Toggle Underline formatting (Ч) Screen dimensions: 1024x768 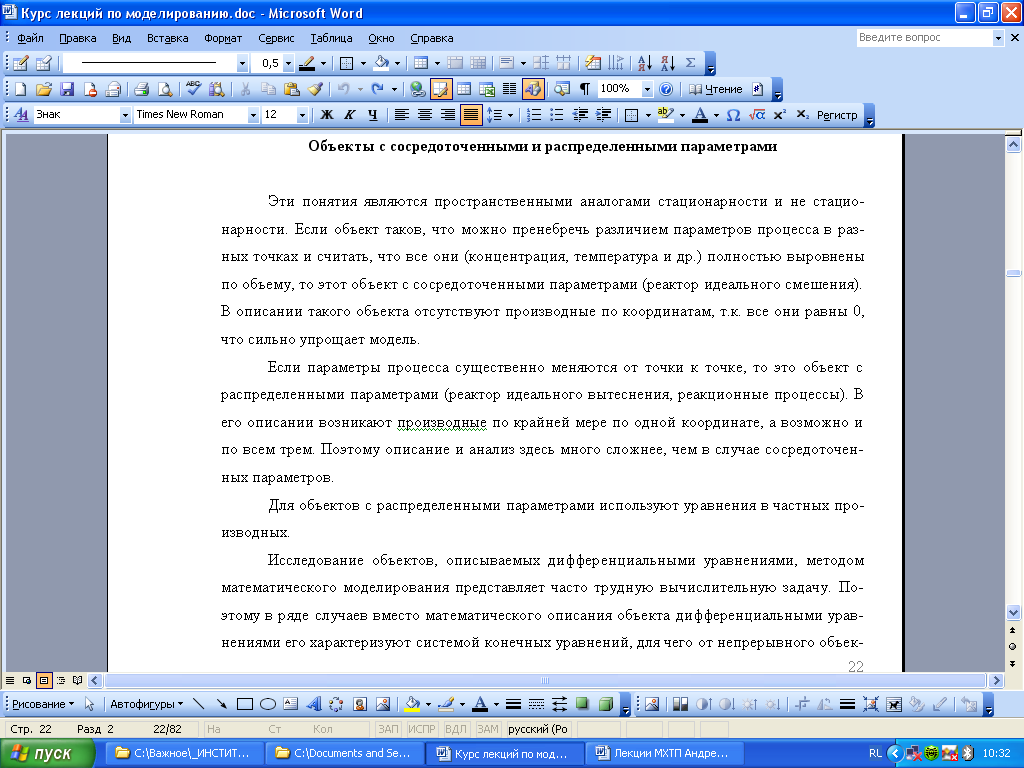pyautogui.click(x=372, y=115)
